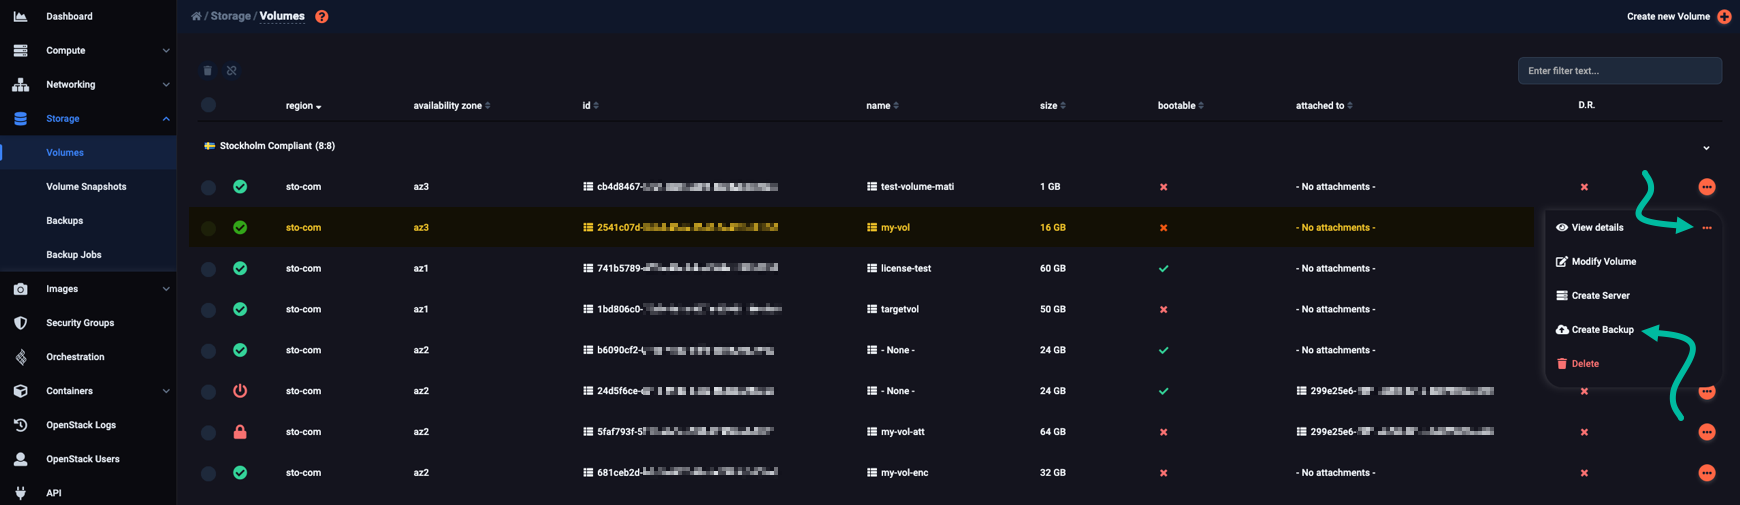Choose Delete from the context menu
This screenshot has width=1740, height=505.
[1578, 364]
